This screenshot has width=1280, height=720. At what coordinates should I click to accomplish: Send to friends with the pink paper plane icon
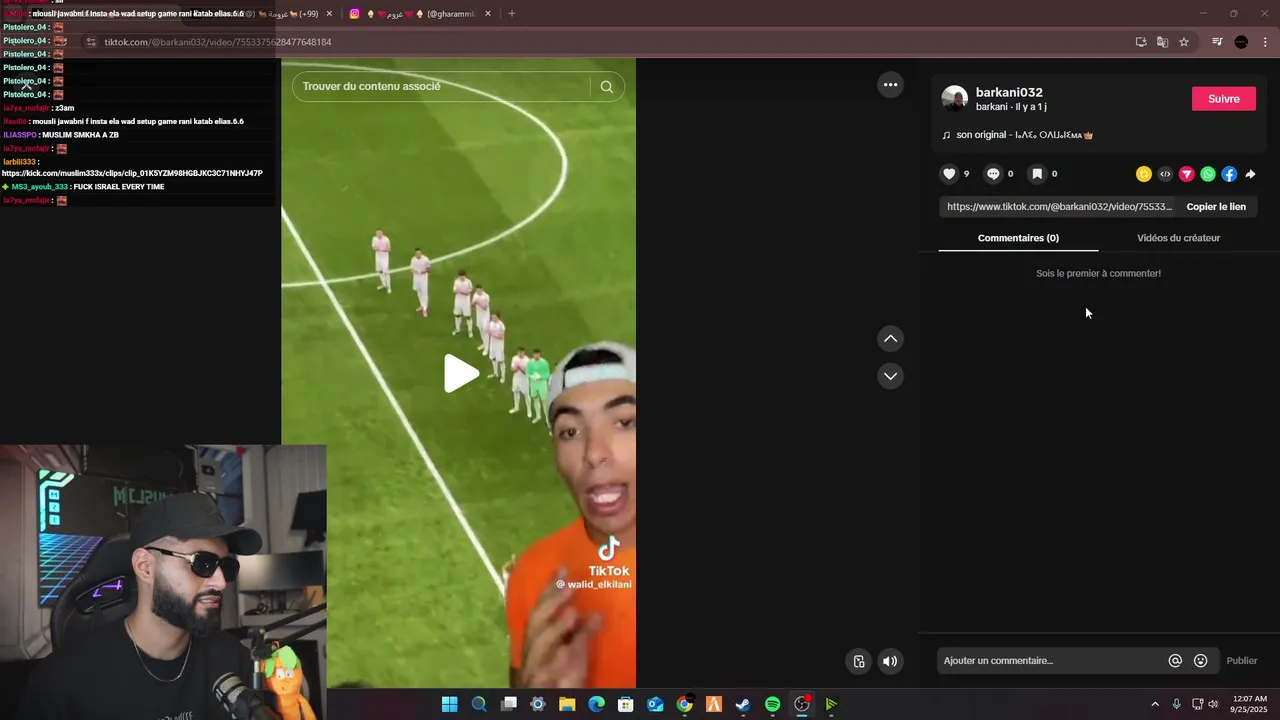[x=1187, y=174]
